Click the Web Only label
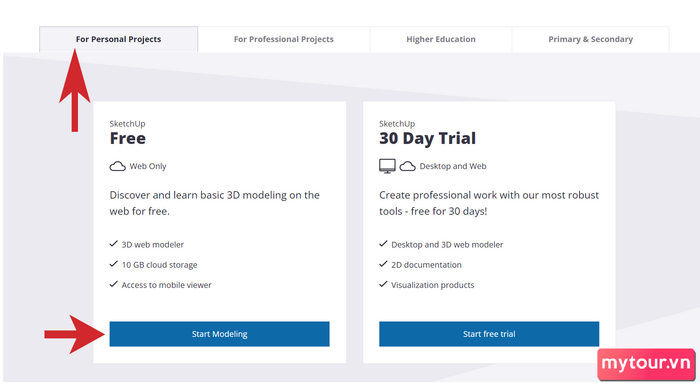The height and width of the screenshot is (387, 700). coord(148,166)
